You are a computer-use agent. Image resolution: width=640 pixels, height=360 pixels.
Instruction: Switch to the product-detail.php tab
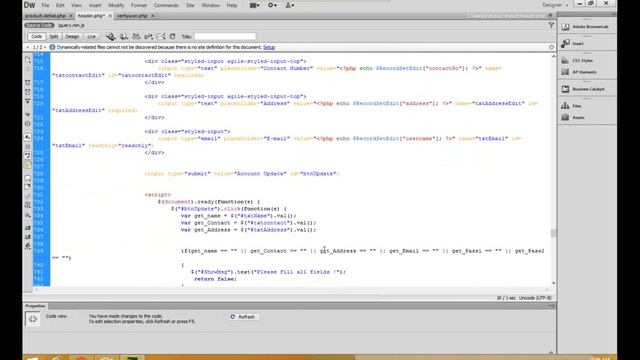pyautogui.click(x=45, y=16)
